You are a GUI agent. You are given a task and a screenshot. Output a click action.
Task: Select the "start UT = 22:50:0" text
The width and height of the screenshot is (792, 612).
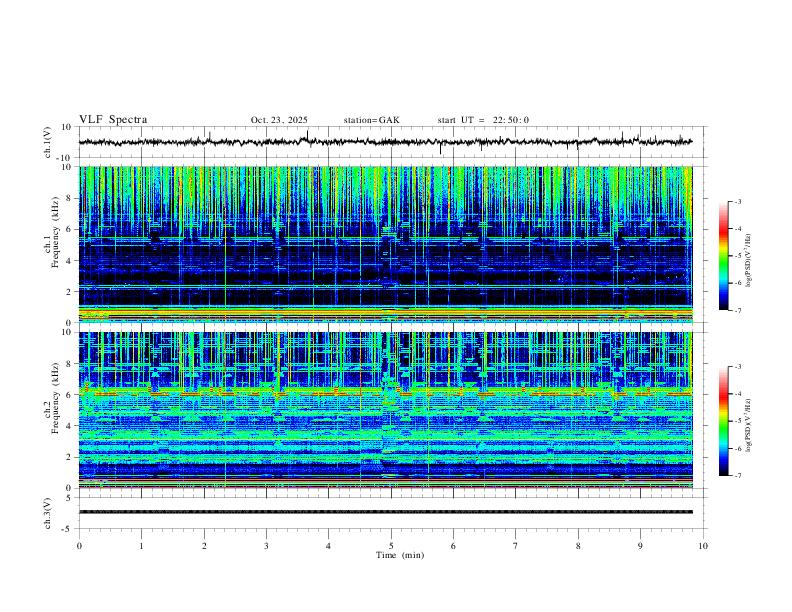tap(483, 120)
